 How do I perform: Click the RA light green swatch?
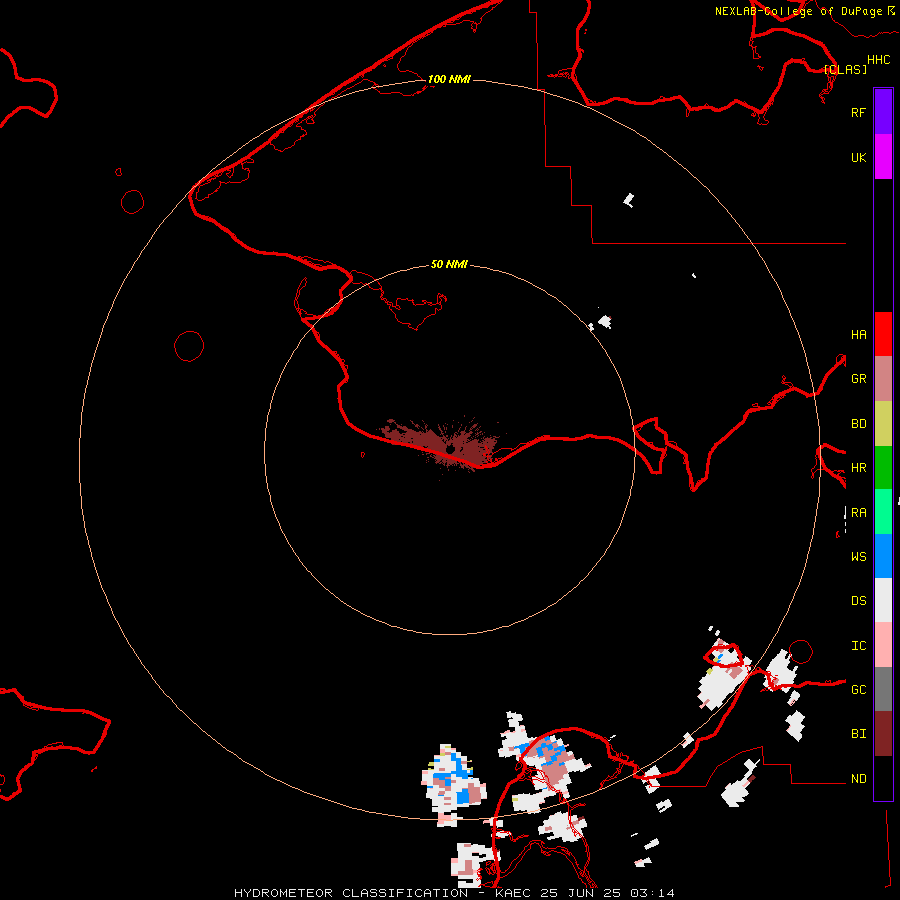(x=883, y=512)
